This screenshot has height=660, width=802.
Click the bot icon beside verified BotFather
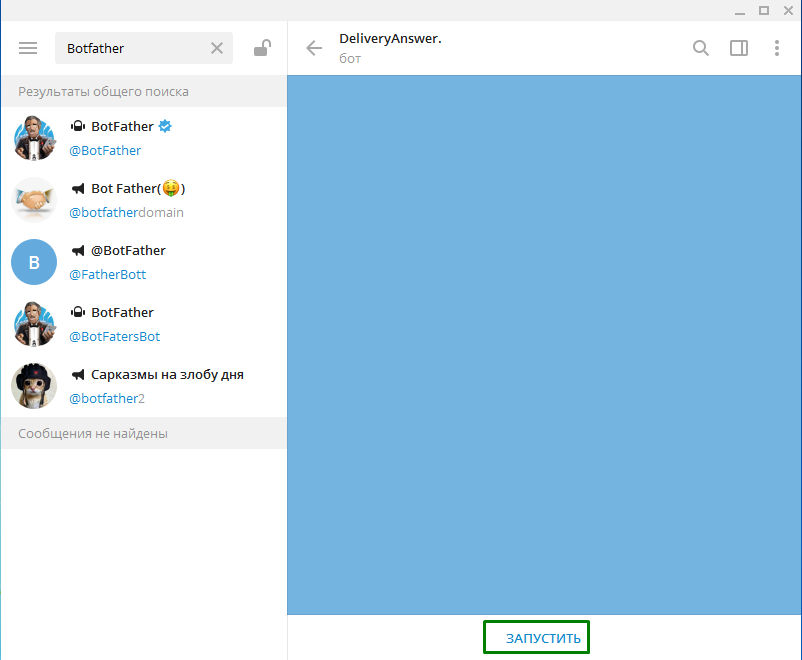pyautogui.click(x=78, y=126)
